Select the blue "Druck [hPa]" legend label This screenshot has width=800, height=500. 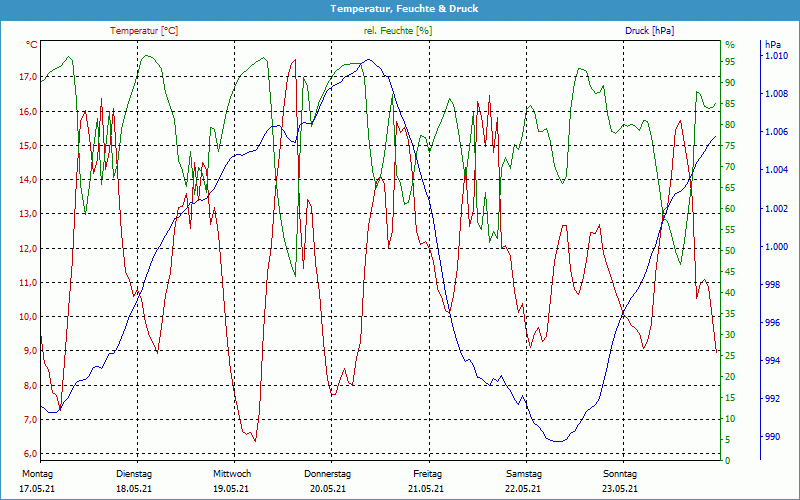[649, 31]
